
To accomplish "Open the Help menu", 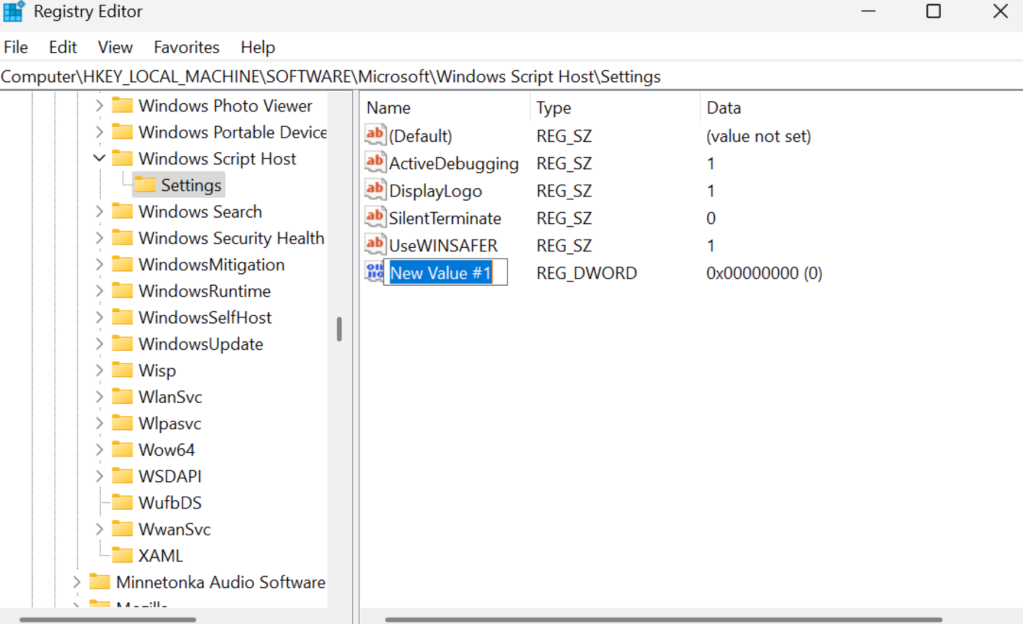I will (x=257, y=47).
